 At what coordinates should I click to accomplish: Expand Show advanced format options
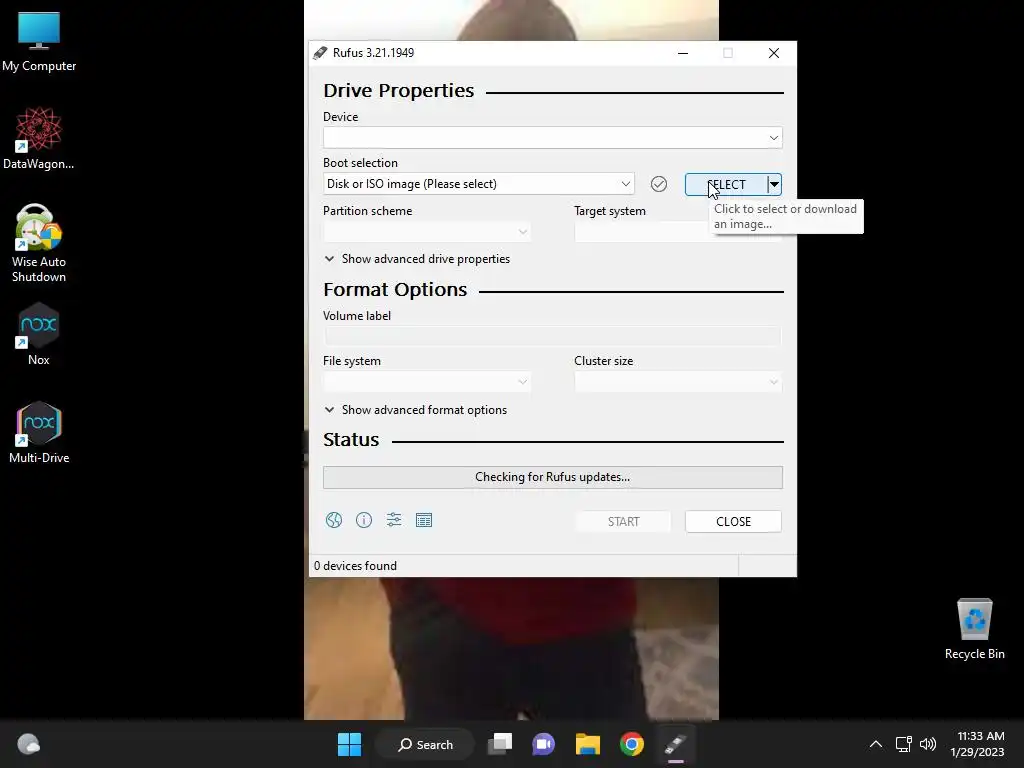(415, 410)
